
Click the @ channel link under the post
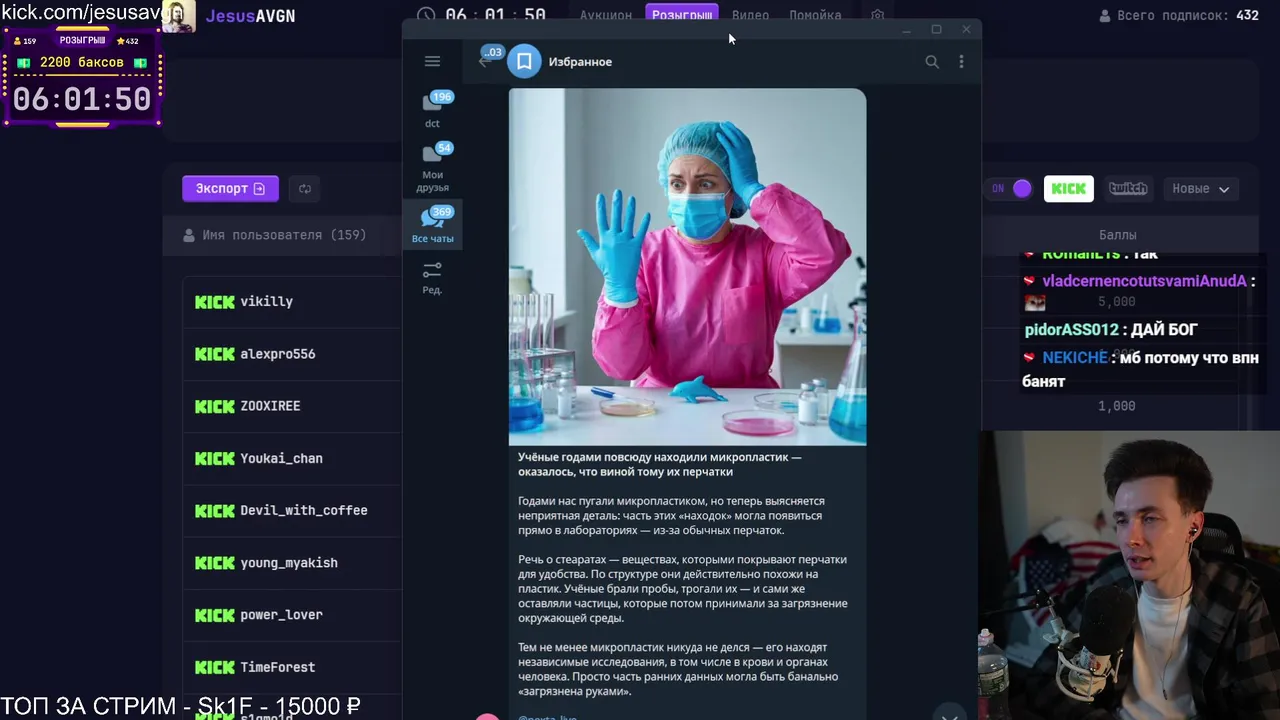pos(547,717)
